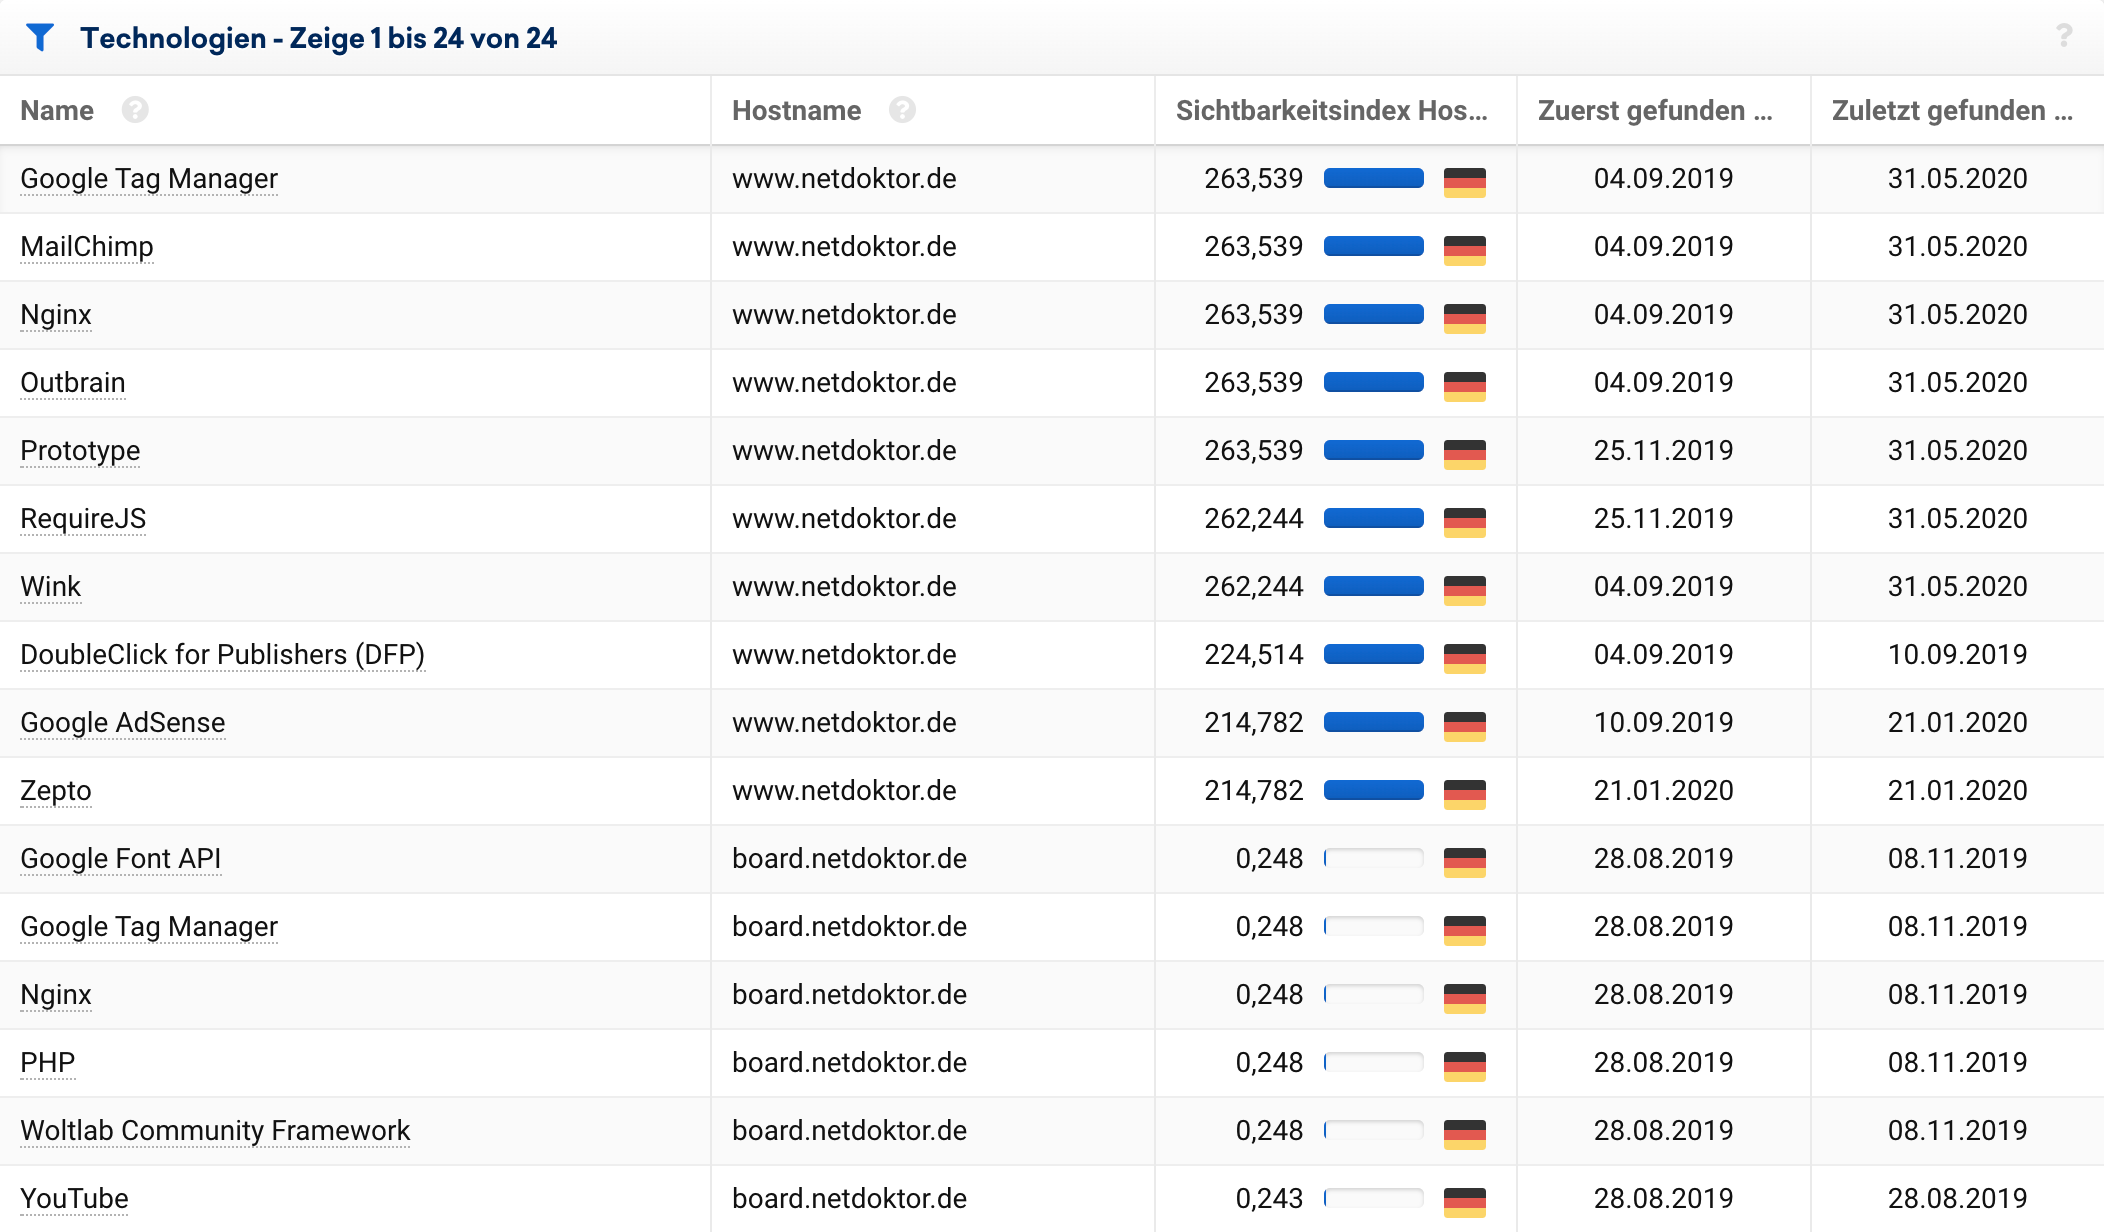Image resolution: width=2104 pixels, height=1232 pixels.
Task: Open Woltlab Community Framework link
Action: (x=215, y=1131)
